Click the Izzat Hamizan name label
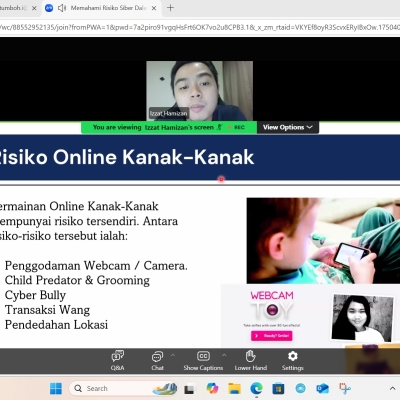This screenshot has width=400, height=400. (169, 113)
